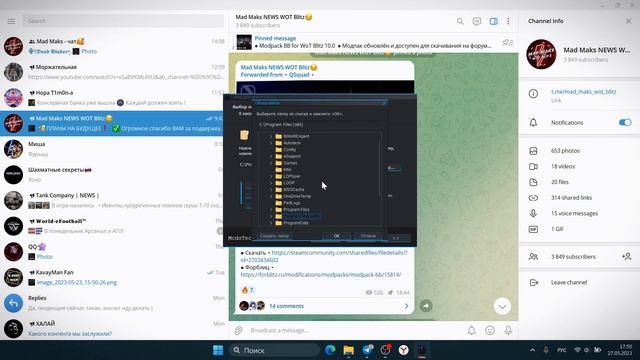
Task: Click the attach file paperclip icon
Action: (x=238, y=330)
